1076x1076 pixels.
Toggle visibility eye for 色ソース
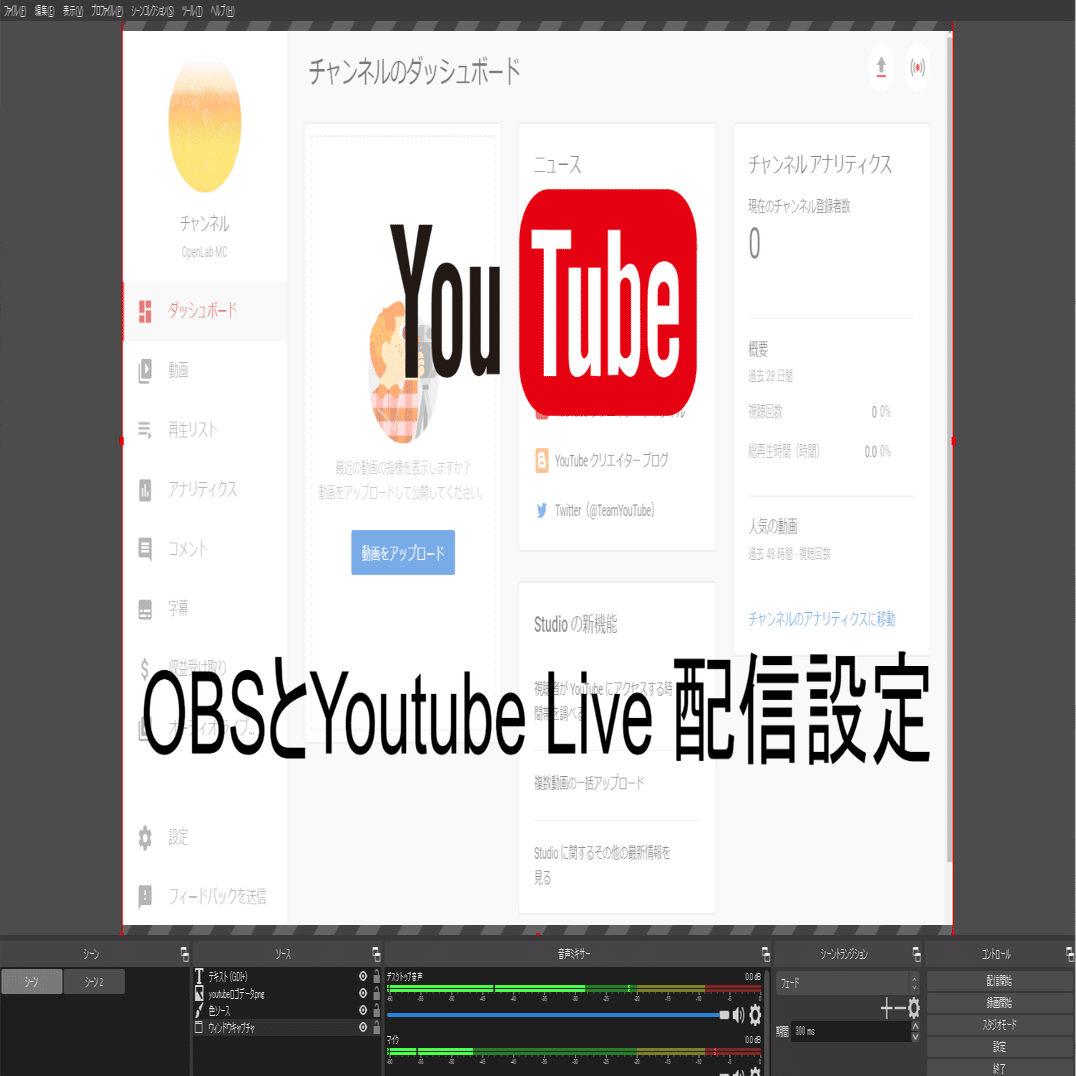click(x=363, y=1011)
